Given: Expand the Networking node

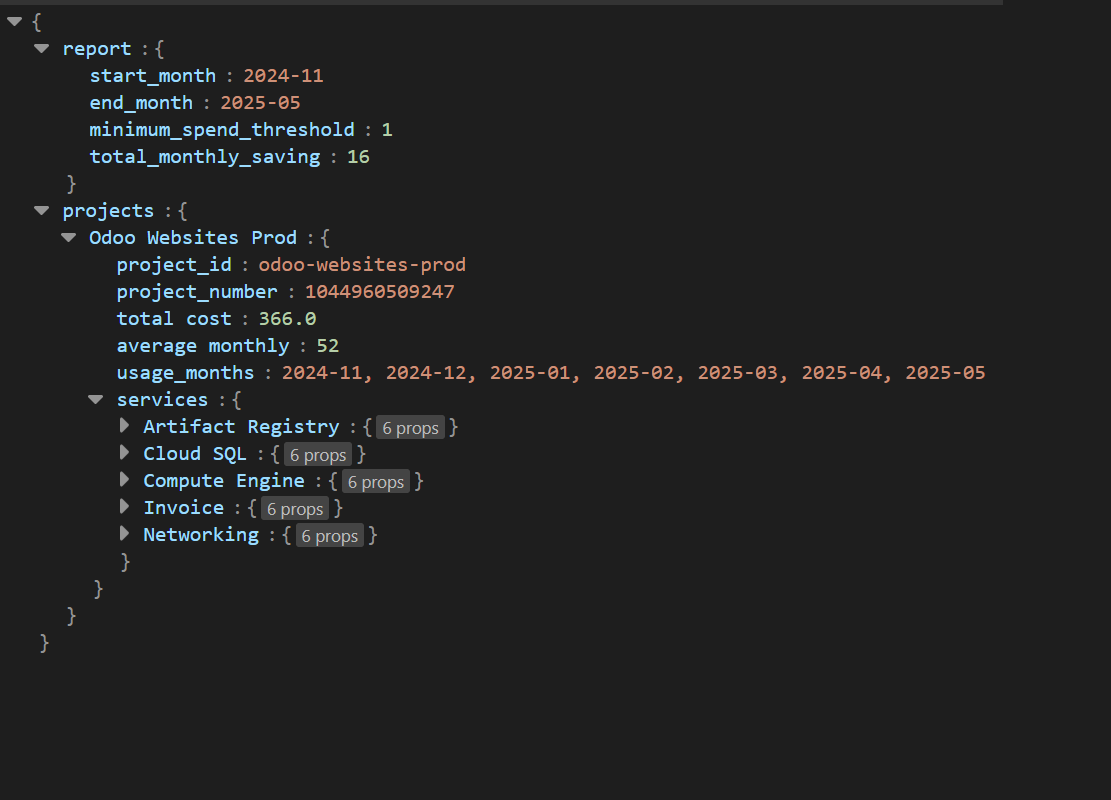Looking at the screenshot, I should (x=124, y=533).
